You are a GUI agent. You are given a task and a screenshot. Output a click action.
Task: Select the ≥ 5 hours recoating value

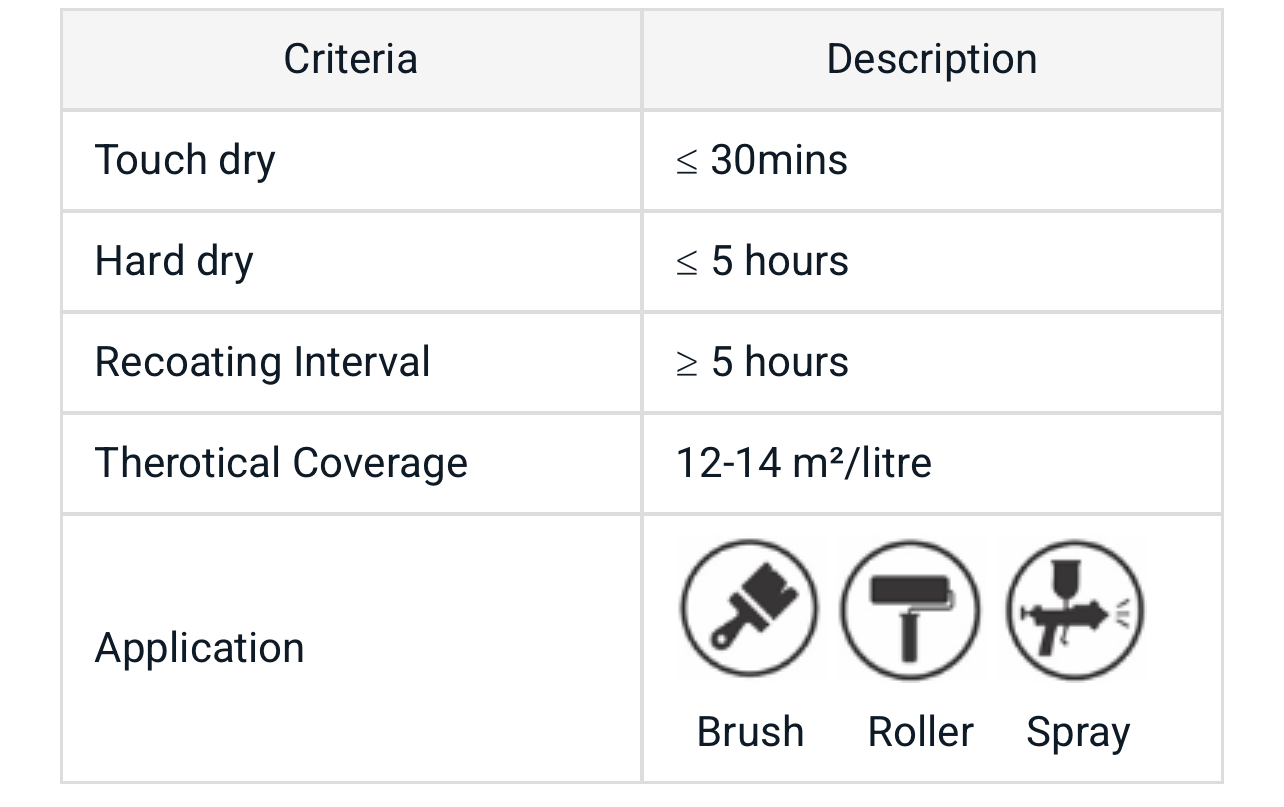[762, 362]
